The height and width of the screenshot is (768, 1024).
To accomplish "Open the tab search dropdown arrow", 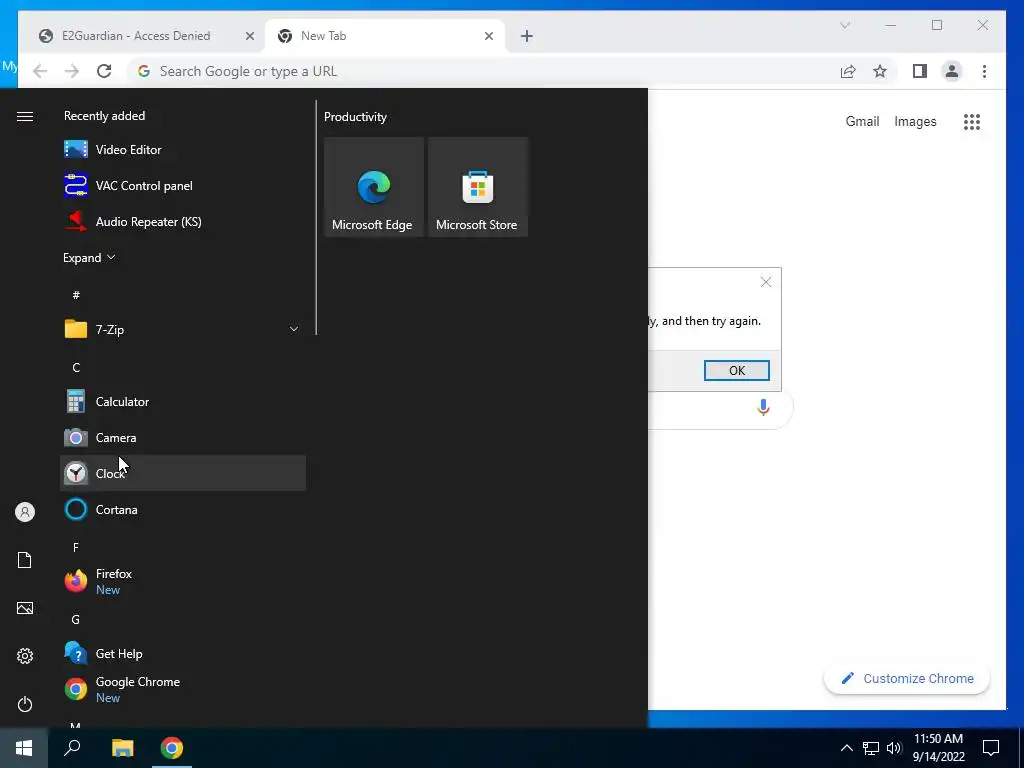I will (845, 25).
